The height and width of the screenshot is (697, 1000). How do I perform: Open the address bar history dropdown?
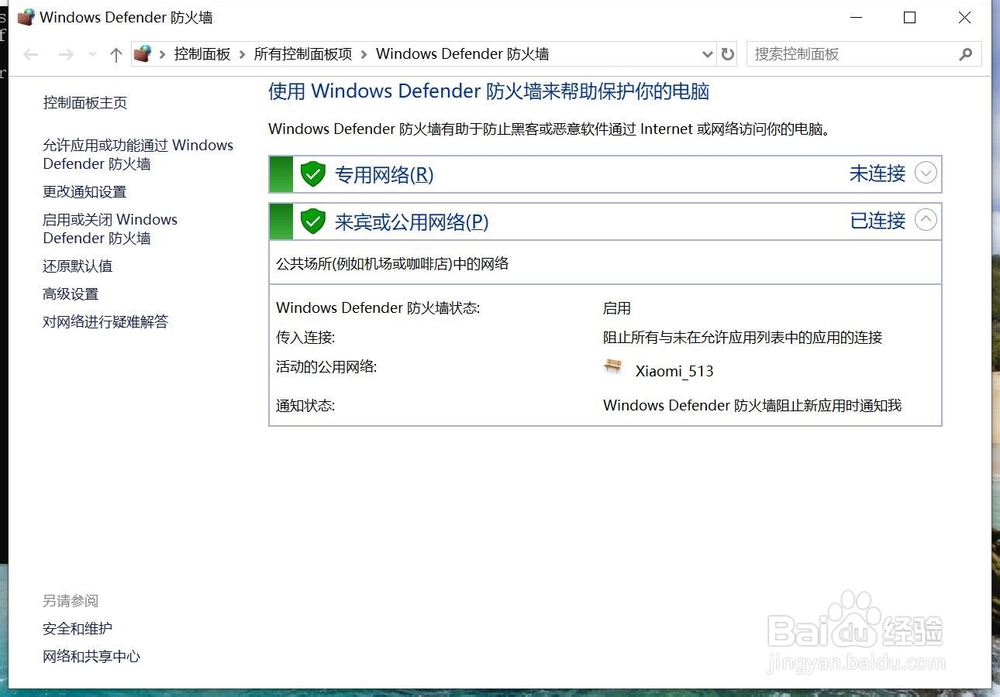pyautogui.click(x=707, y=54)
